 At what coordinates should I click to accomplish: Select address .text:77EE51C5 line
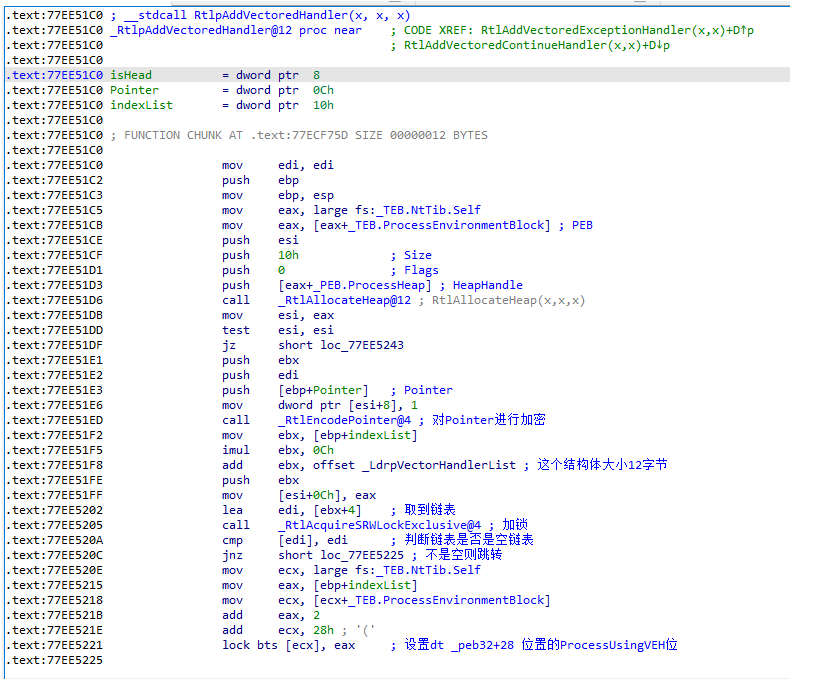54,210
